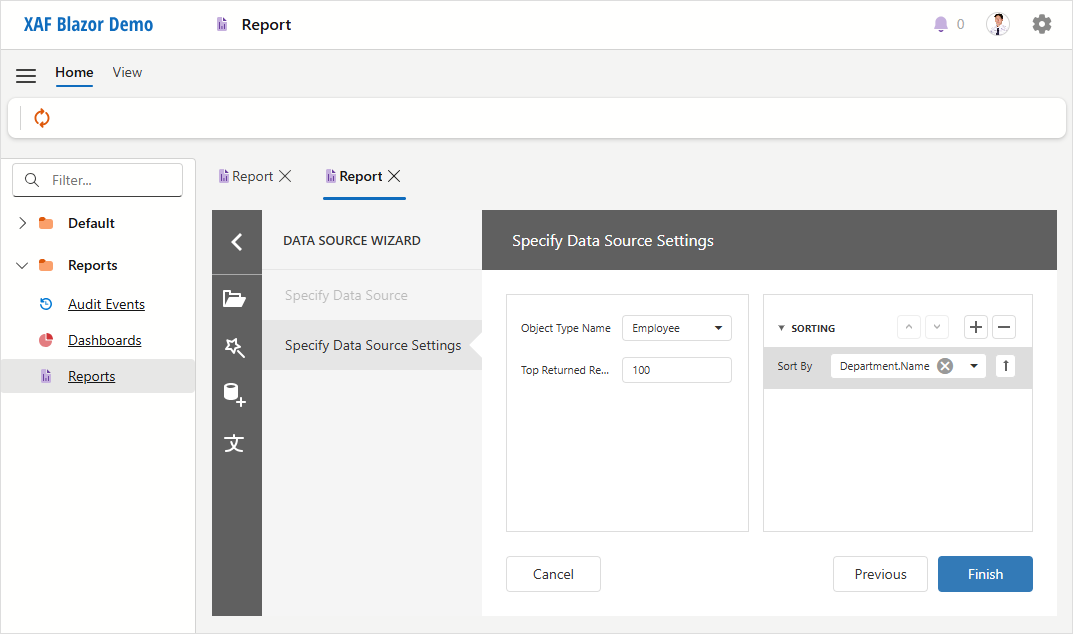
Task: Click the back arrow in the wizard sidebar
Action: coord(237,242)
